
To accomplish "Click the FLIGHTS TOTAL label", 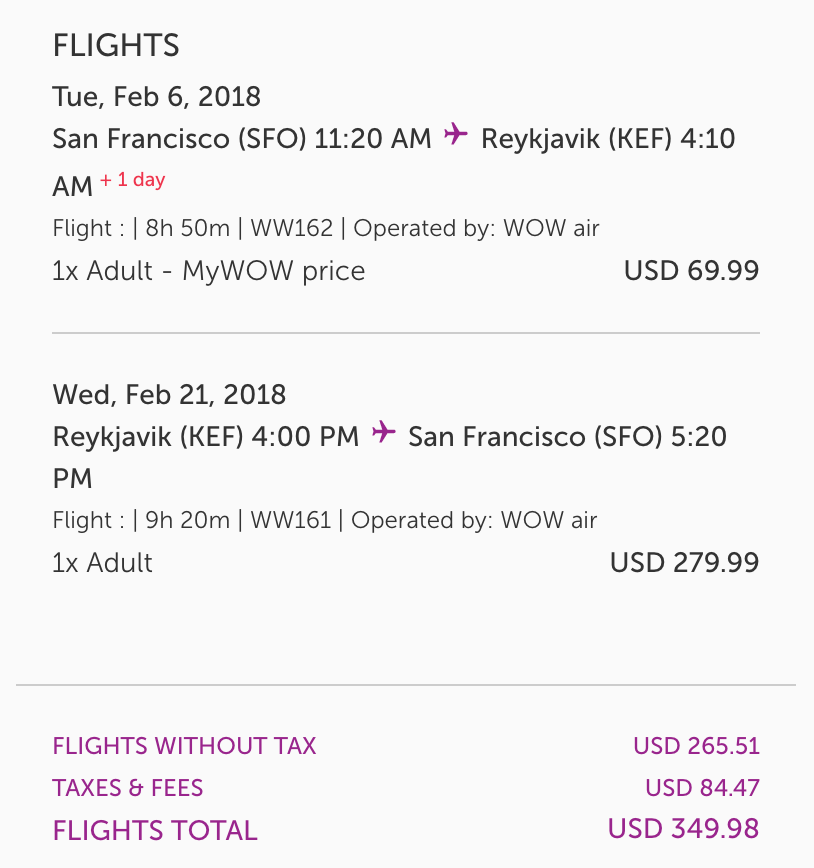I will point(155,830).
